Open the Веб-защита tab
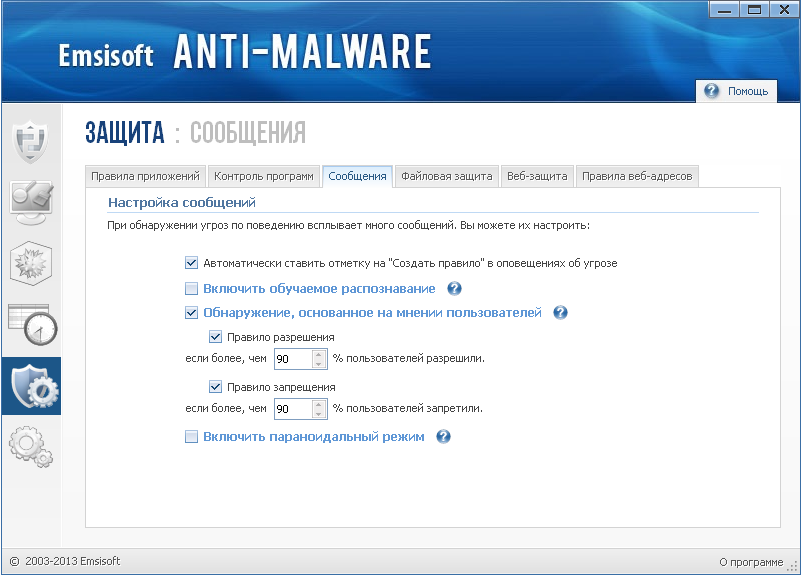The width and height of the screenshot is (801, 575). click(537, 176)
